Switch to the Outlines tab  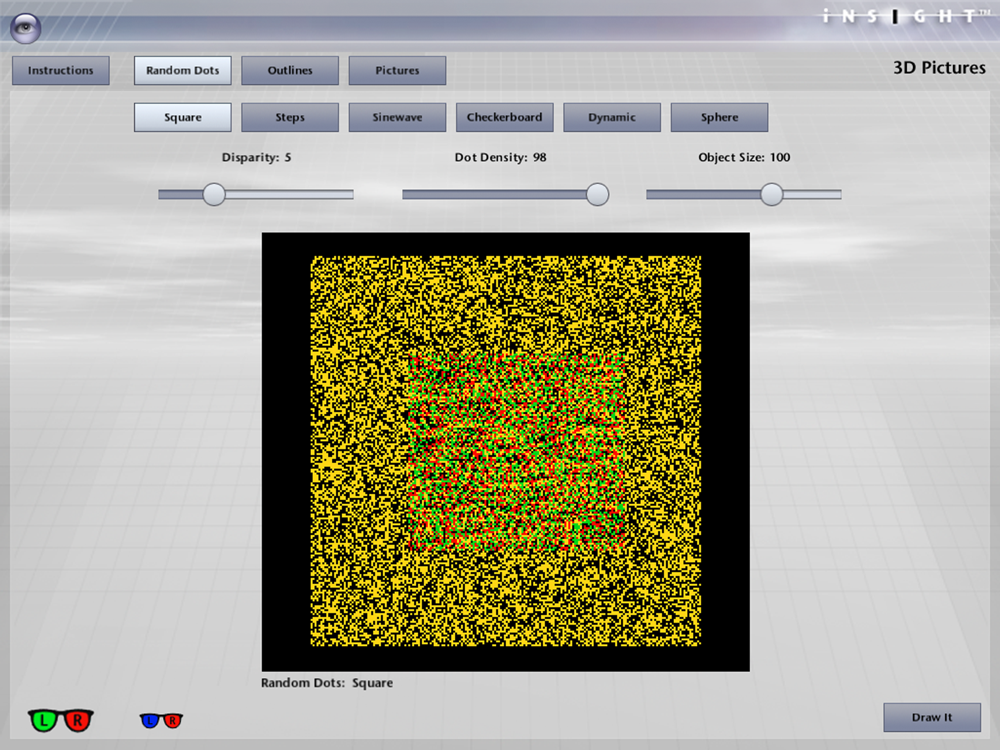(x=290, y=70)
